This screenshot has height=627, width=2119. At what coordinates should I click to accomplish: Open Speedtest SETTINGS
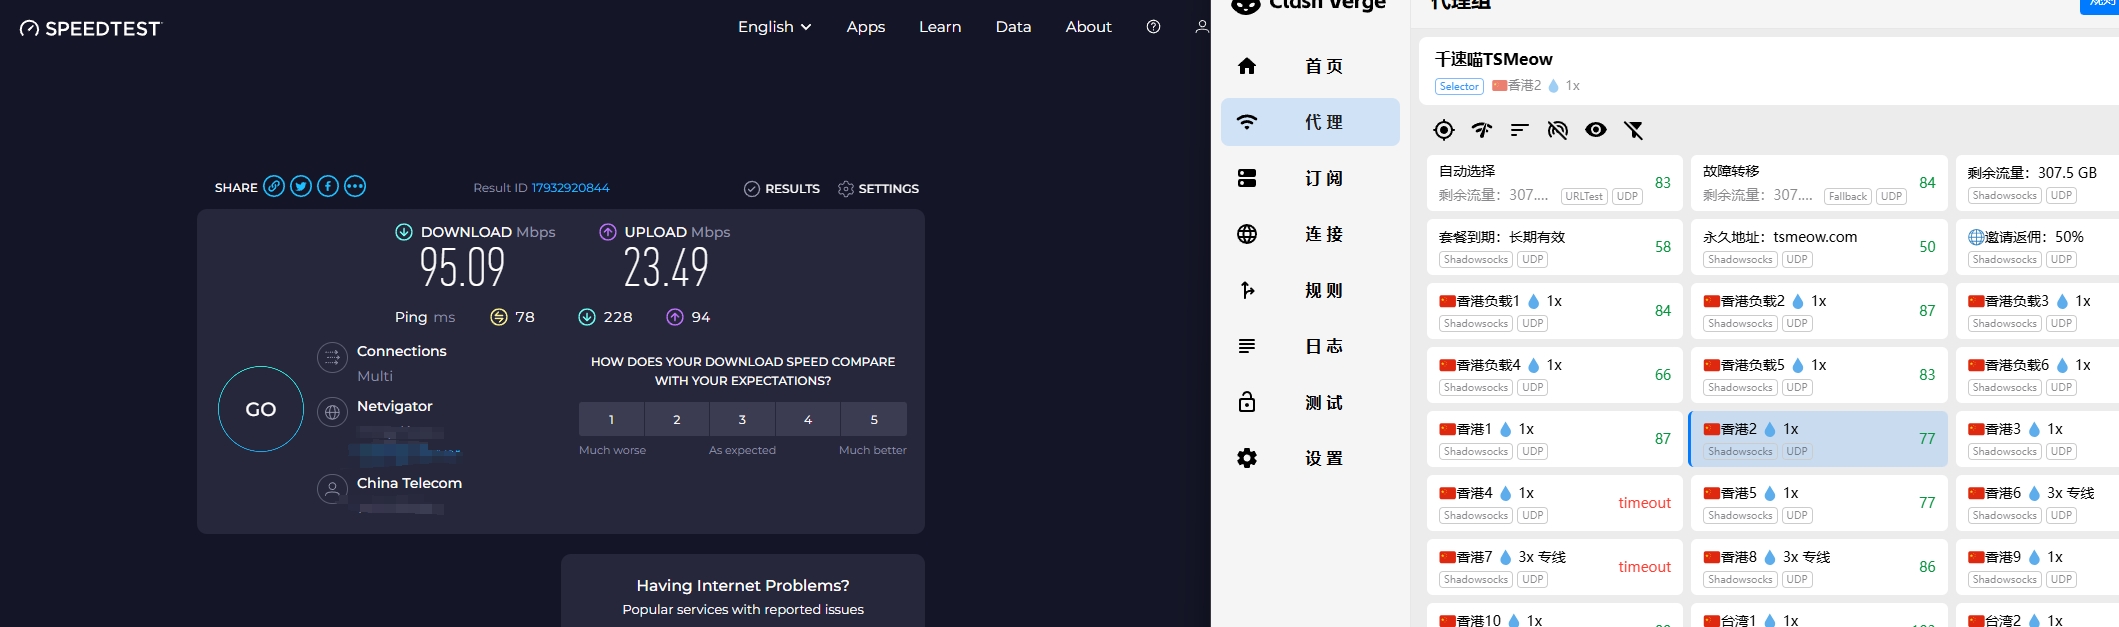[878, 188]
